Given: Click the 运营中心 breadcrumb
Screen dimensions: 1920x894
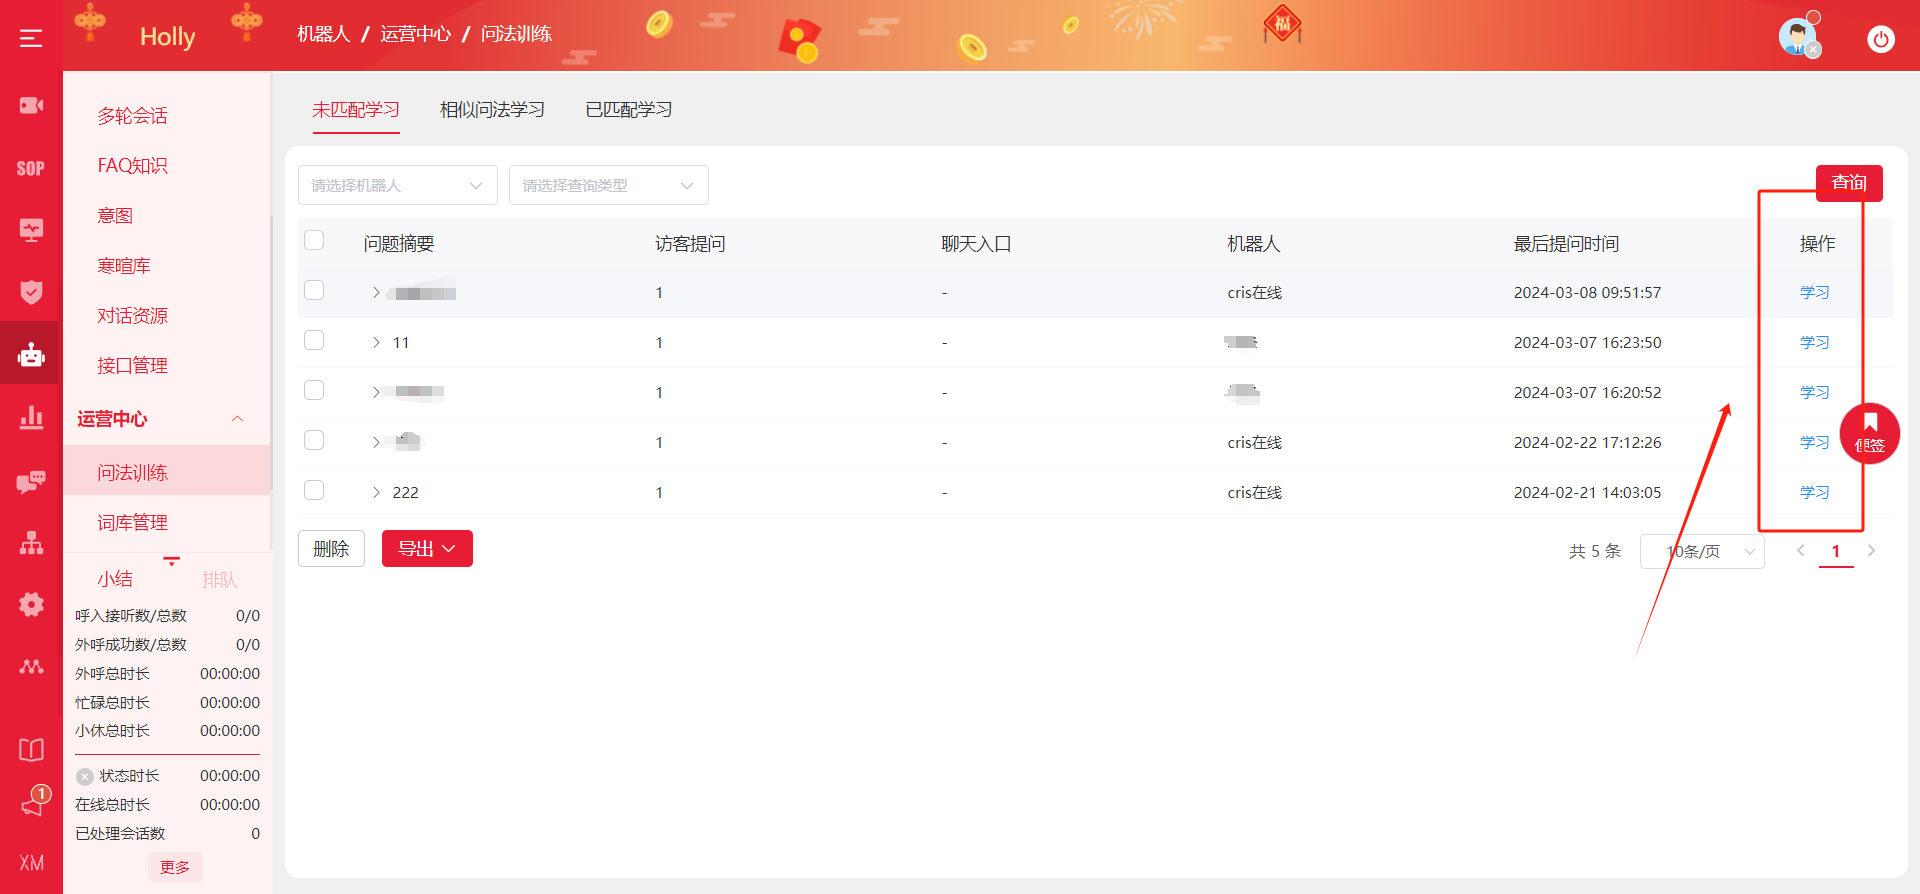Looking at the screenshot, I should (415, 34).
